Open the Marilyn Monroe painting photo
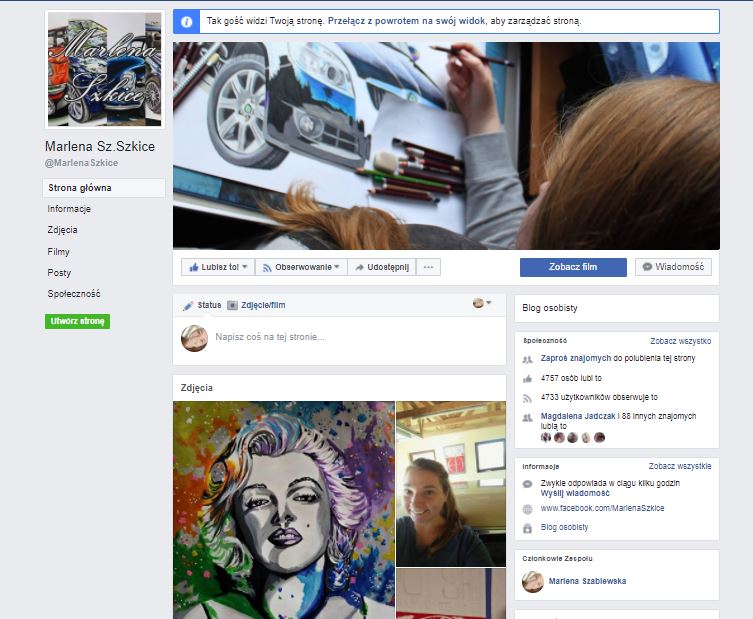 coord(284,510)
